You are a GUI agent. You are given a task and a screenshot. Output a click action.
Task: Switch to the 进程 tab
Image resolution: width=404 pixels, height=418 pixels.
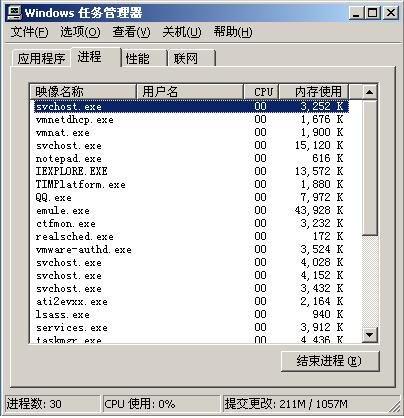coord(96,57)
